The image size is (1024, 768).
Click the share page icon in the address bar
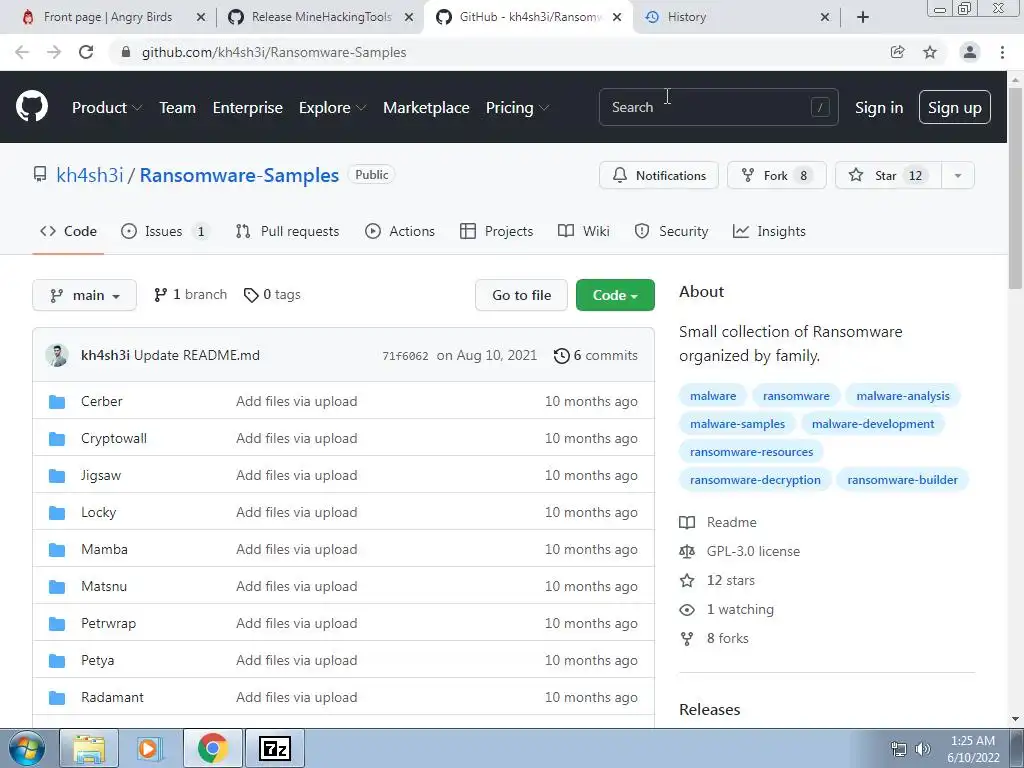coord(897,52)
